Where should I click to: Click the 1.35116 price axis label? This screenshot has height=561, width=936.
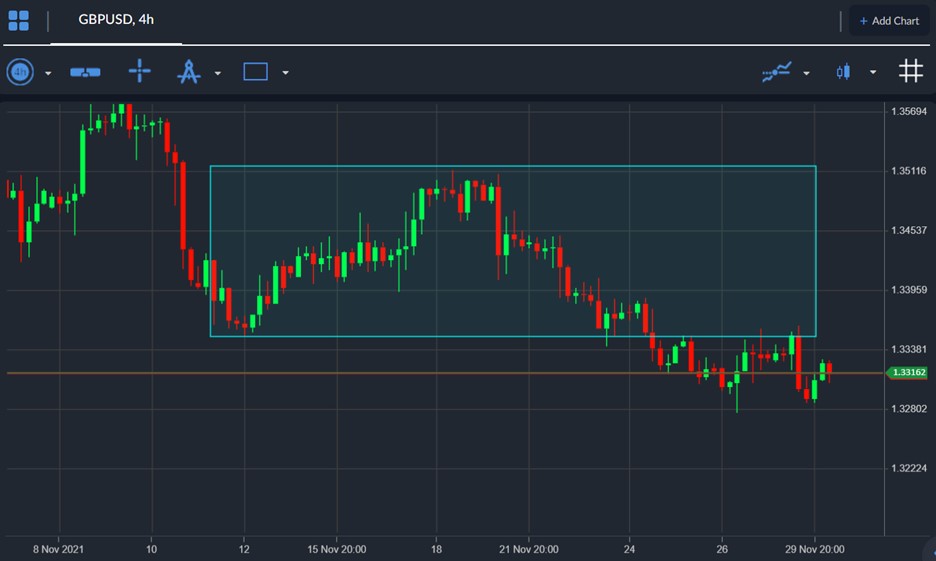click(909, 171)
